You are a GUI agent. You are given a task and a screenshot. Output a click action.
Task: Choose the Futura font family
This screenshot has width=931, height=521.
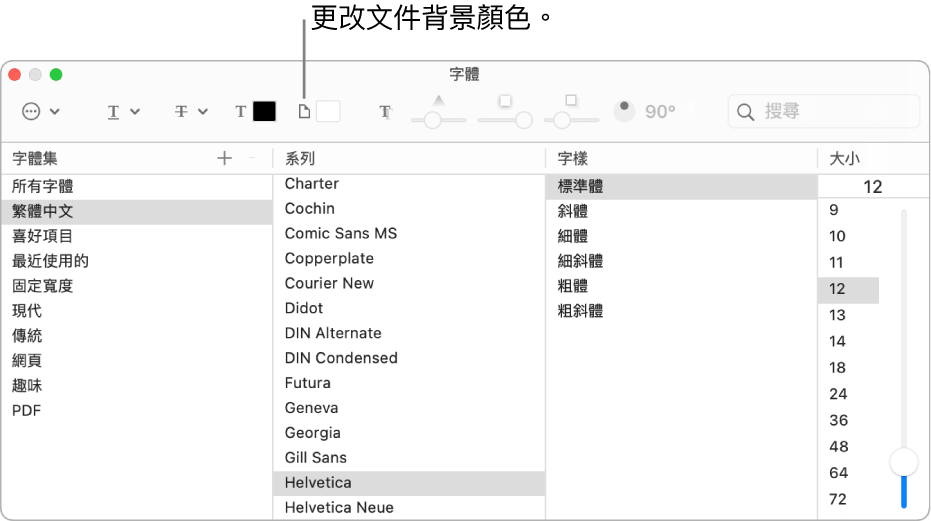408,384
